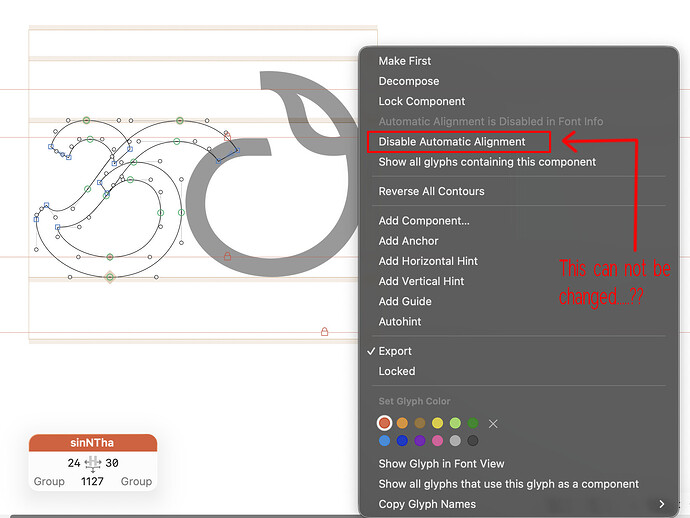This screenshot has width=690, height=518.
Task: Click lock icon at component baseline
Action: pos(227,256)
